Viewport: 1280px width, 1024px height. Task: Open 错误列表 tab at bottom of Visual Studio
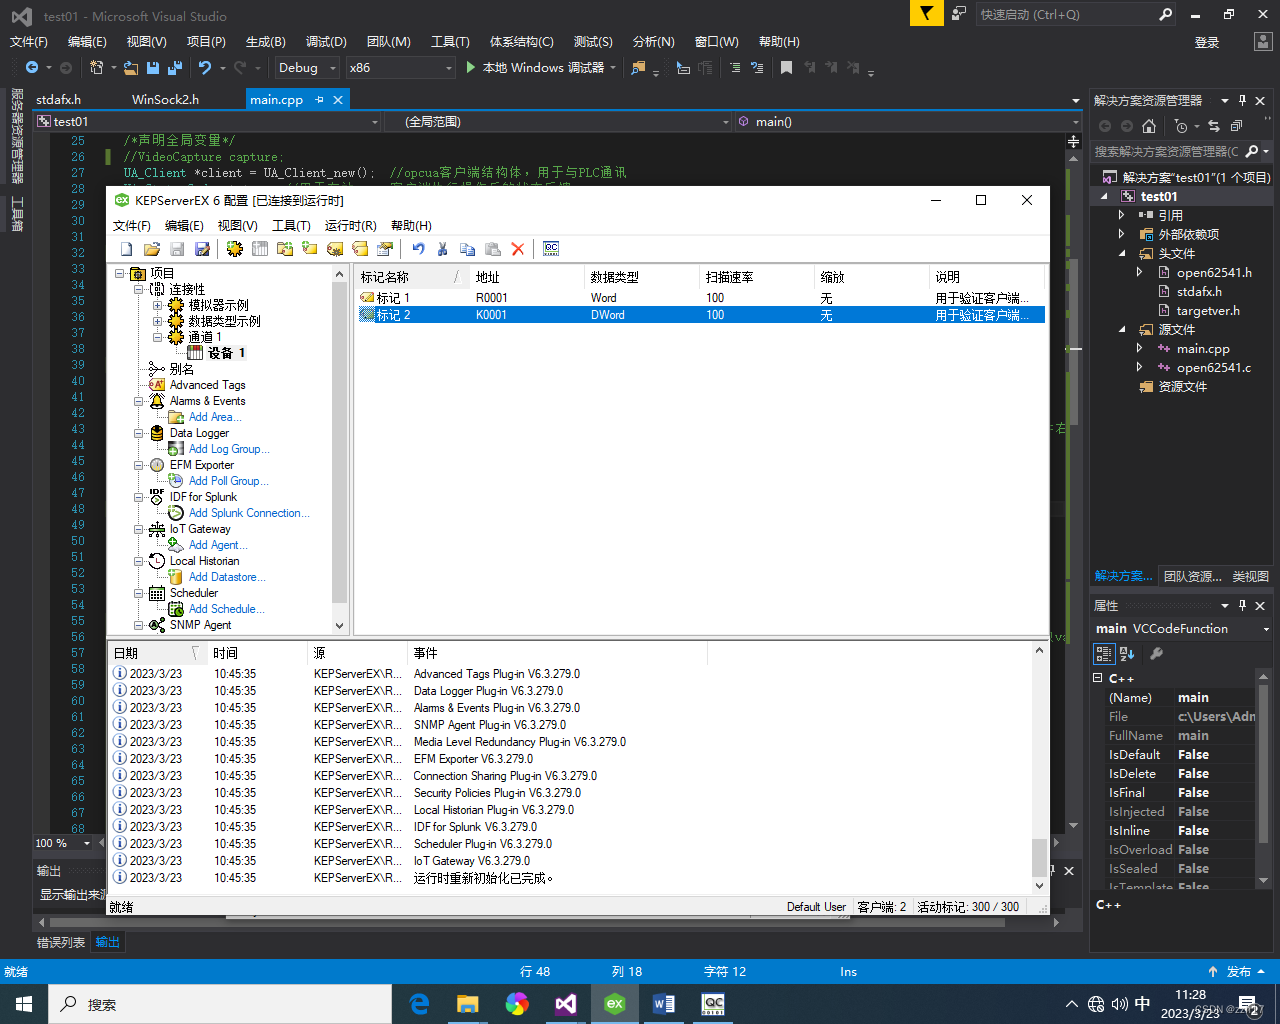click(x=61, y=942)
